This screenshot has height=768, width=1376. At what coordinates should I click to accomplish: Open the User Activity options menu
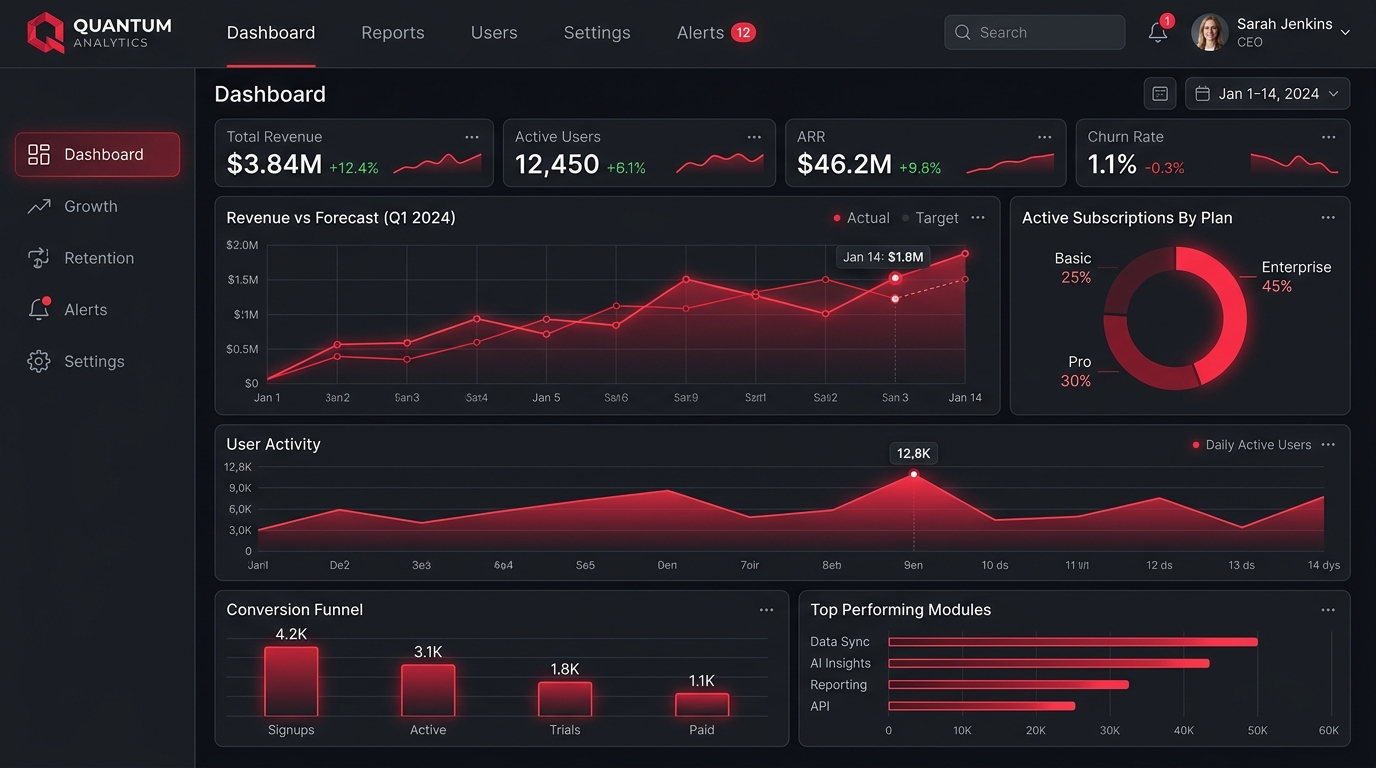[1328, 444]
